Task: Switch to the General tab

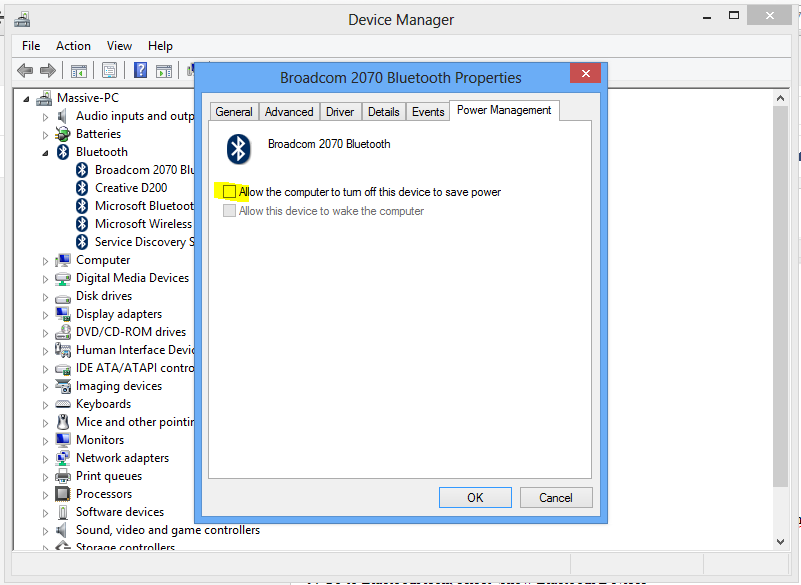Action: click(x=234, y=112)
